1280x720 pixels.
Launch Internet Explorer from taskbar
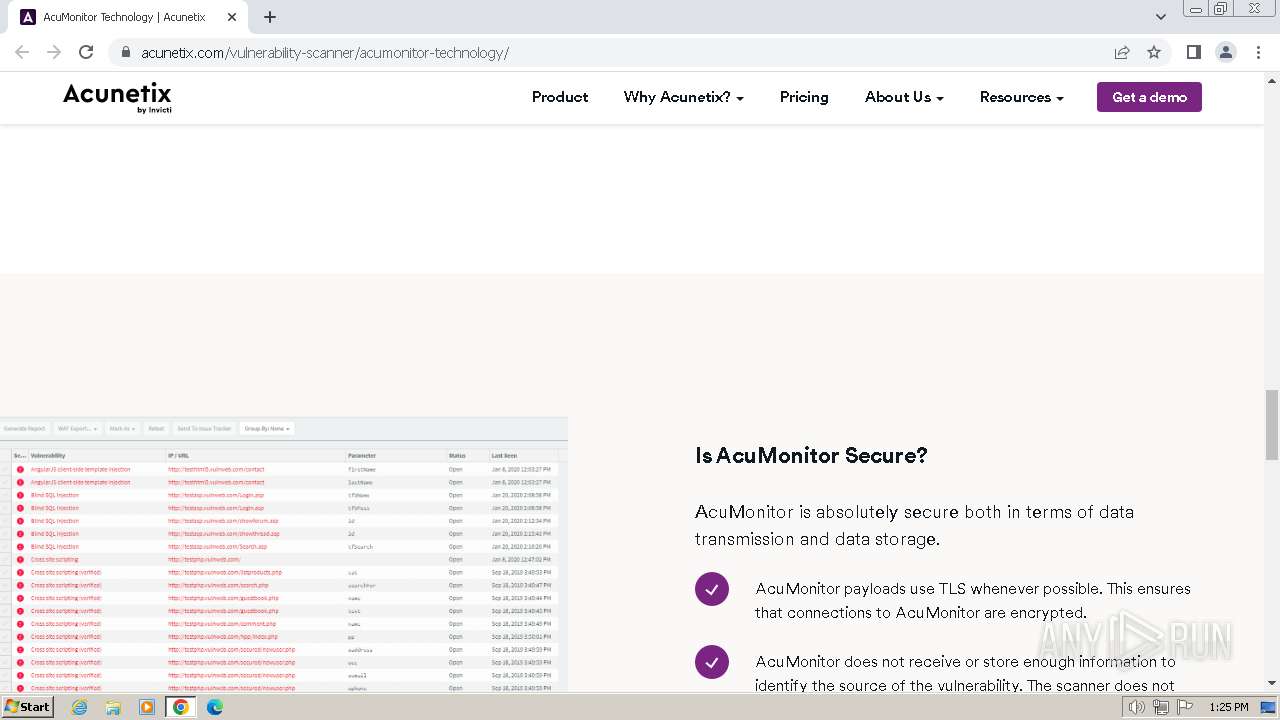point(80,707)
